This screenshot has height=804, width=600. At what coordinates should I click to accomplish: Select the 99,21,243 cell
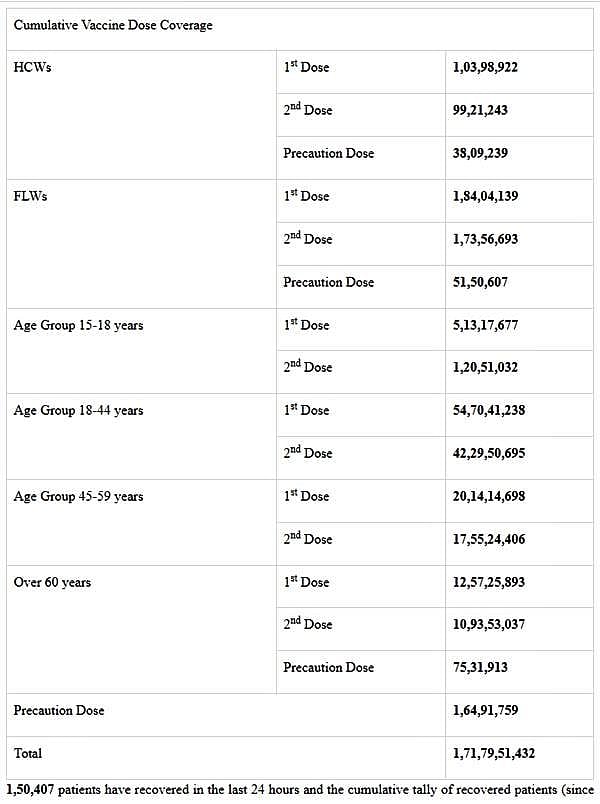pyautogui.click(x=480, y=110)
